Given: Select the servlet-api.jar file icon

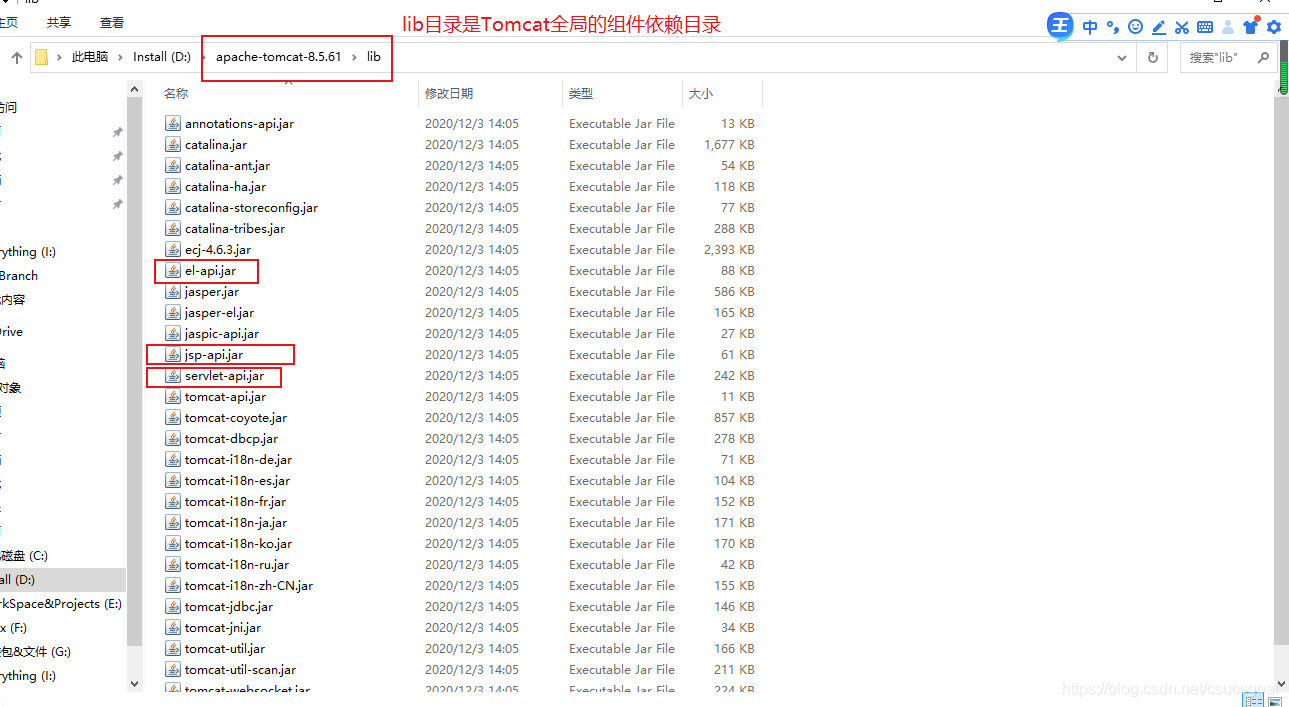Looking at the screenshot, I should pos(173,376).
